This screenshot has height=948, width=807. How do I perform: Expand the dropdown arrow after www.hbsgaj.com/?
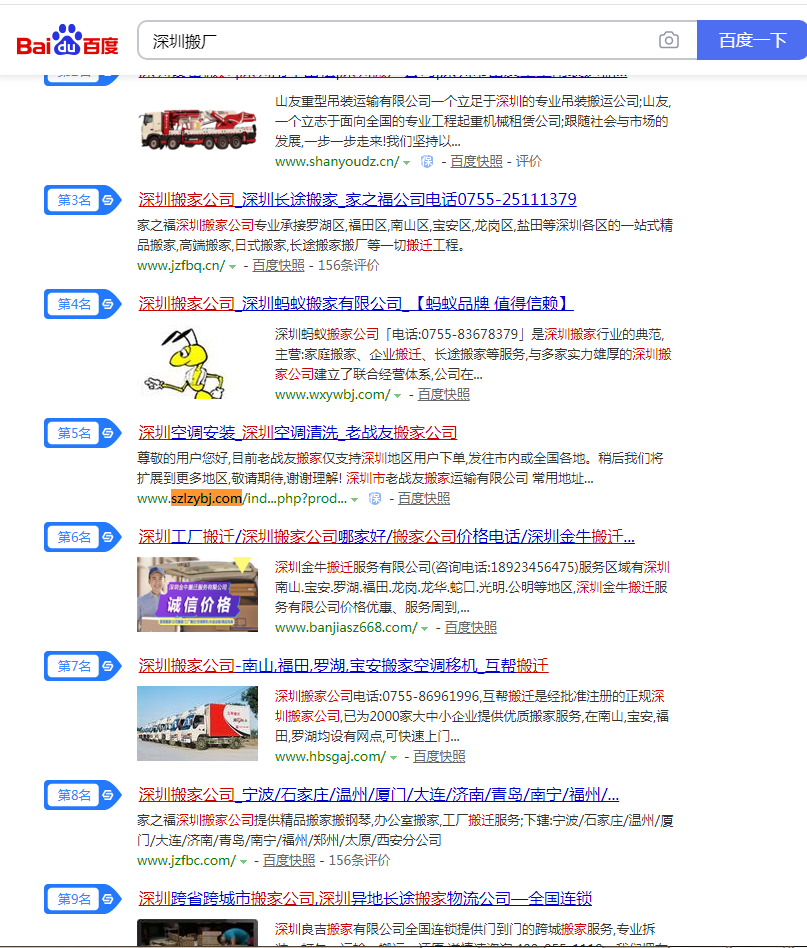pyautogui.click(x=394, y=758)
